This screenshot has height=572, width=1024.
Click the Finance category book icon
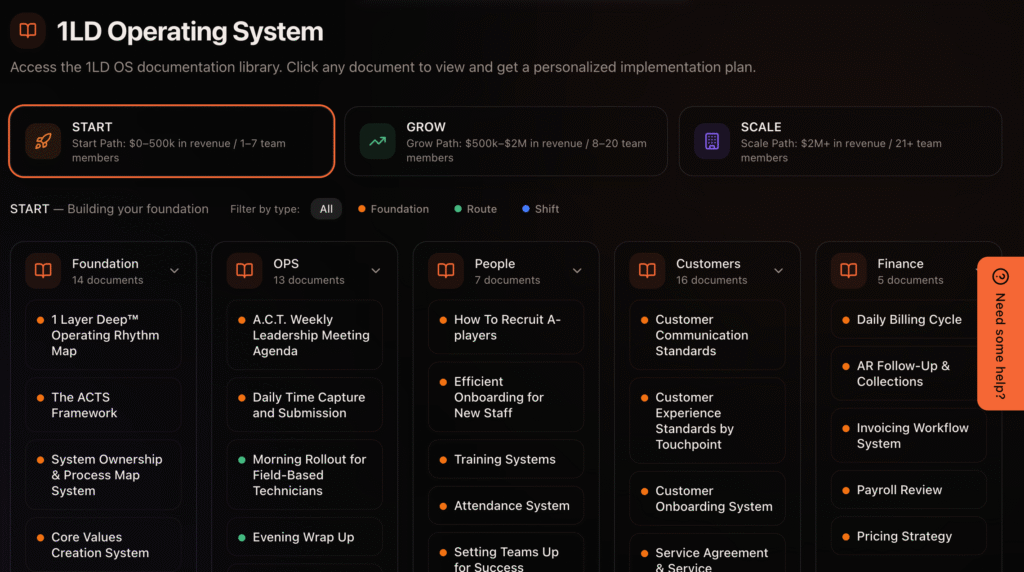coord(849,271)
